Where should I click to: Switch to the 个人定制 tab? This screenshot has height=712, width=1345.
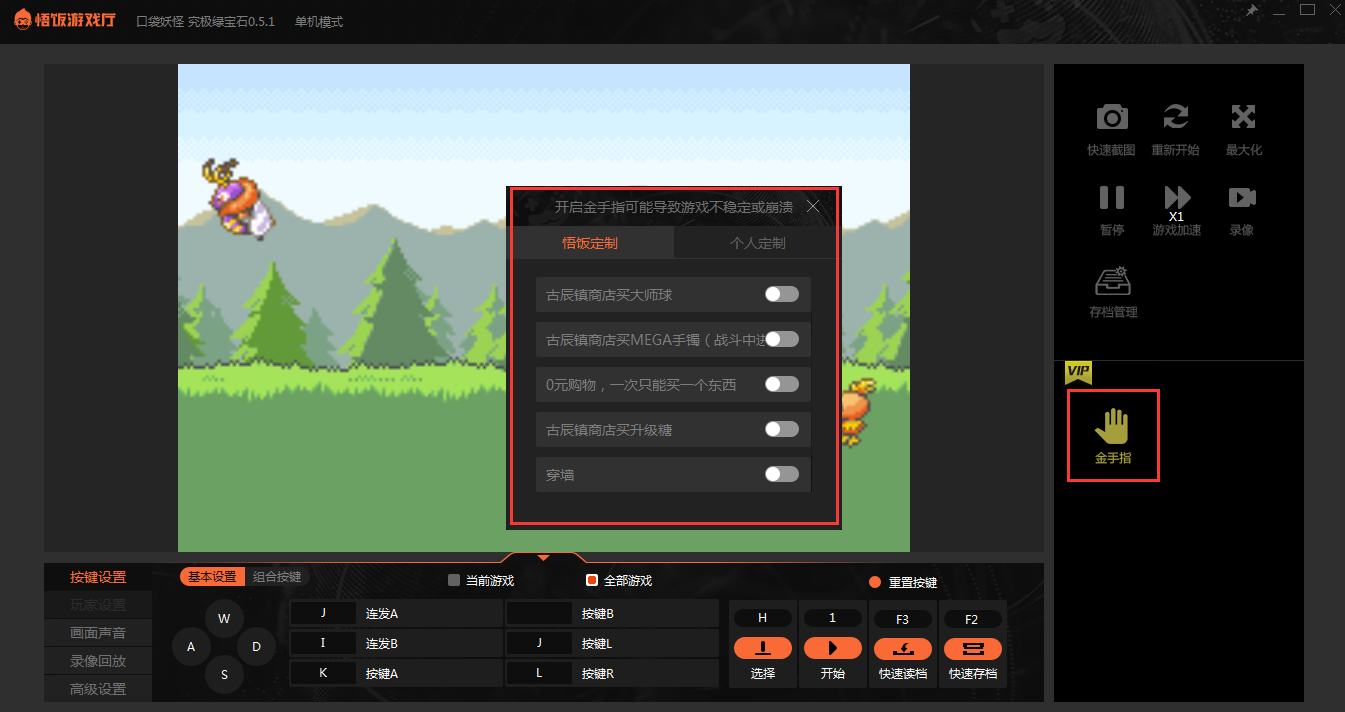click(x=757, y=243)
